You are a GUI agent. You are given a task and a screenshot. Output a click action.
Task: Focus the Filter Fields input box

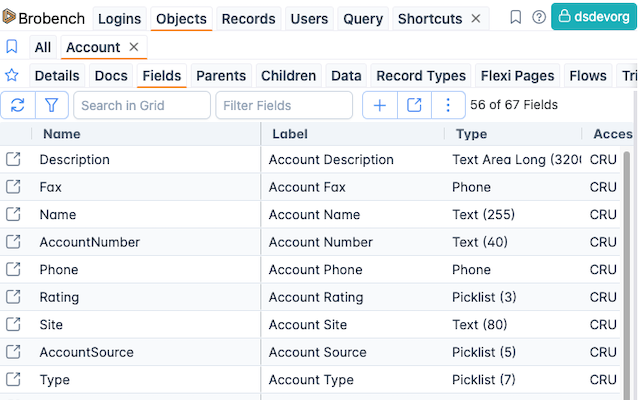284,105
